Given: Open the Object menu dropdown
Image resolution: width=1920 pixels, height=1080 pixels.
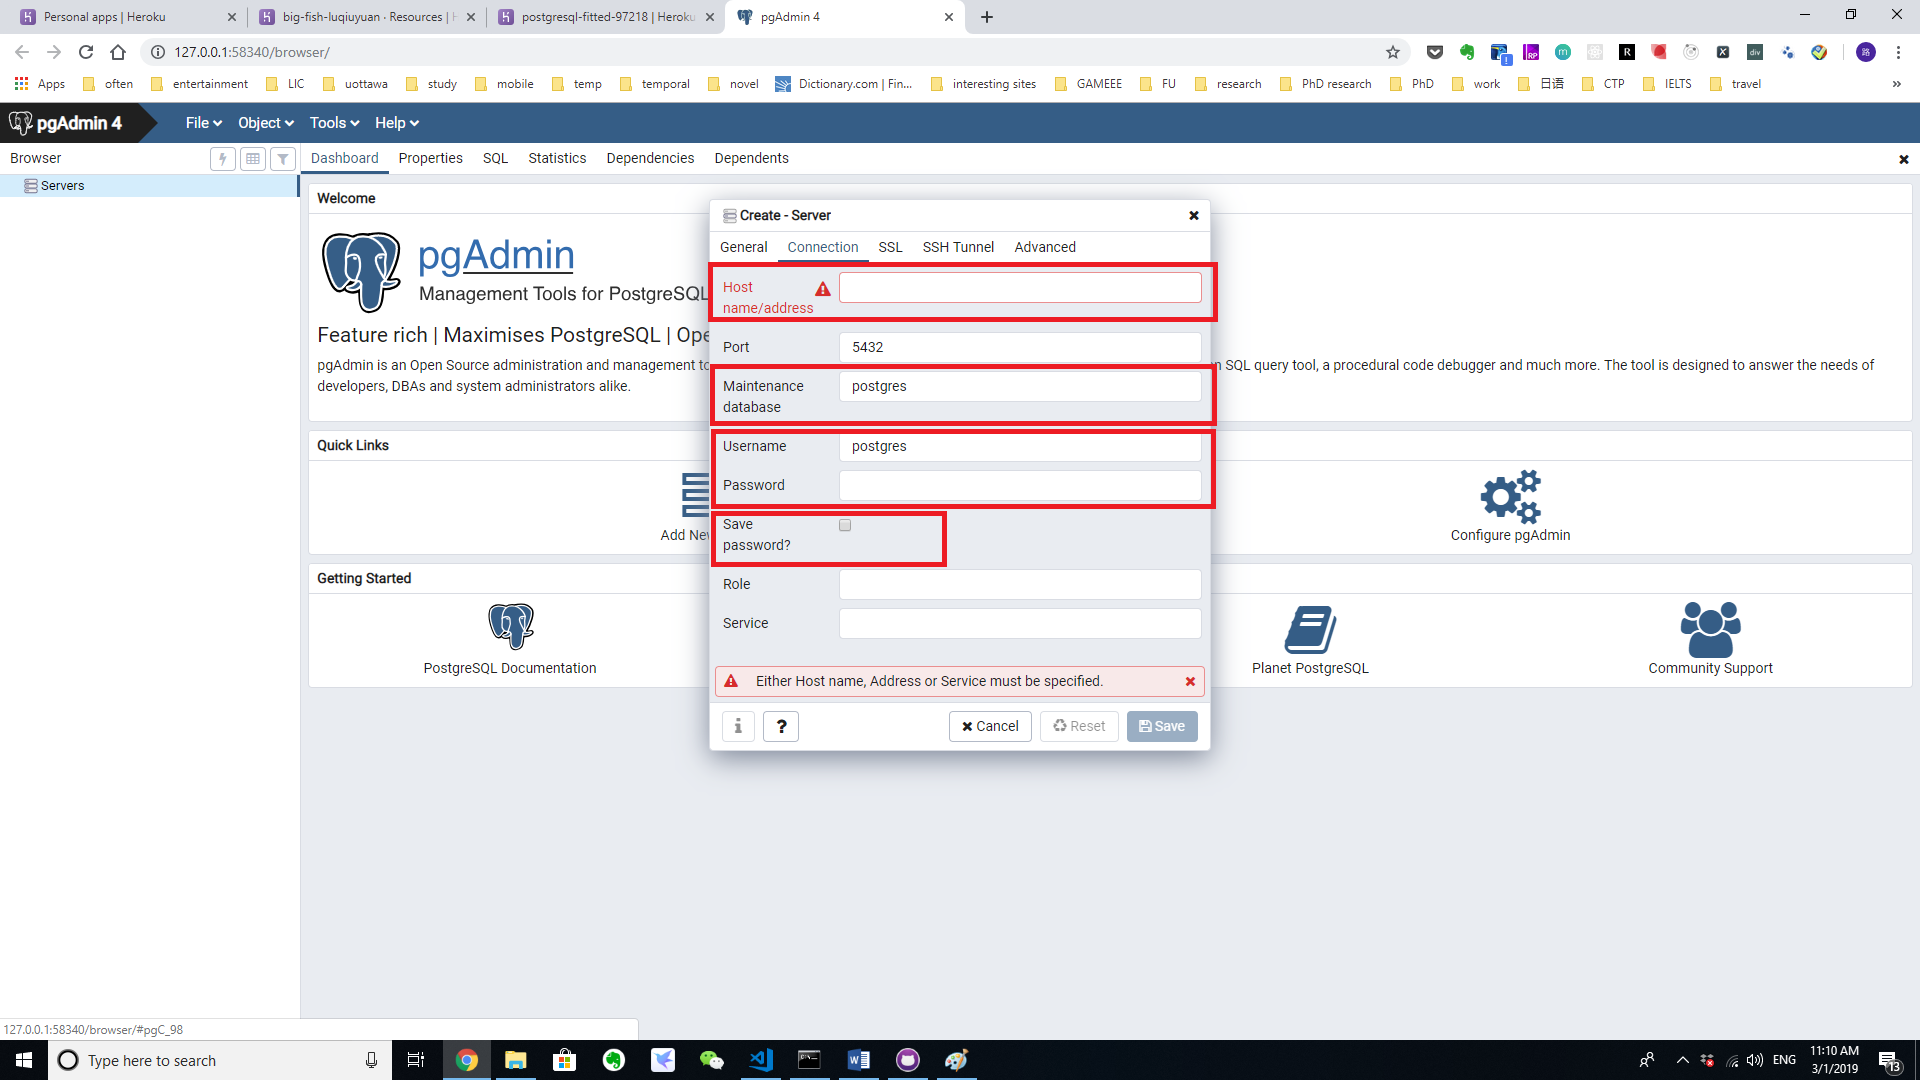Looking at the screenshot, I should pos(266,123).
